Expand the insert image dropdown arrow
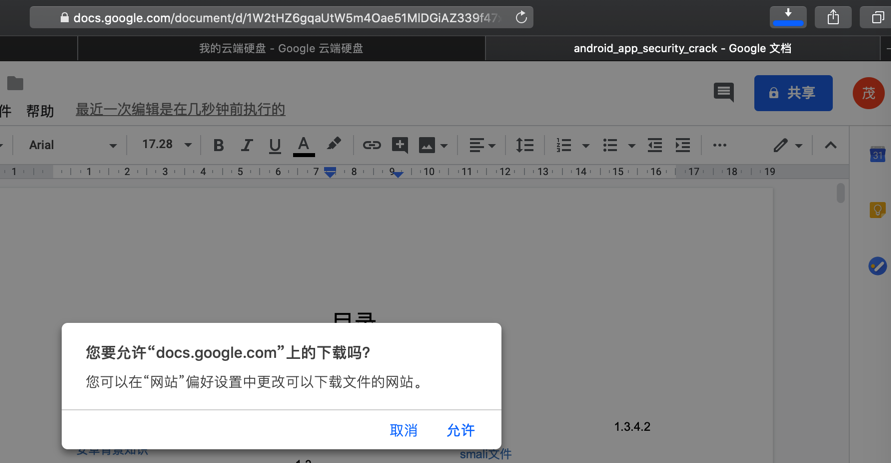 (x=444, y=146)
